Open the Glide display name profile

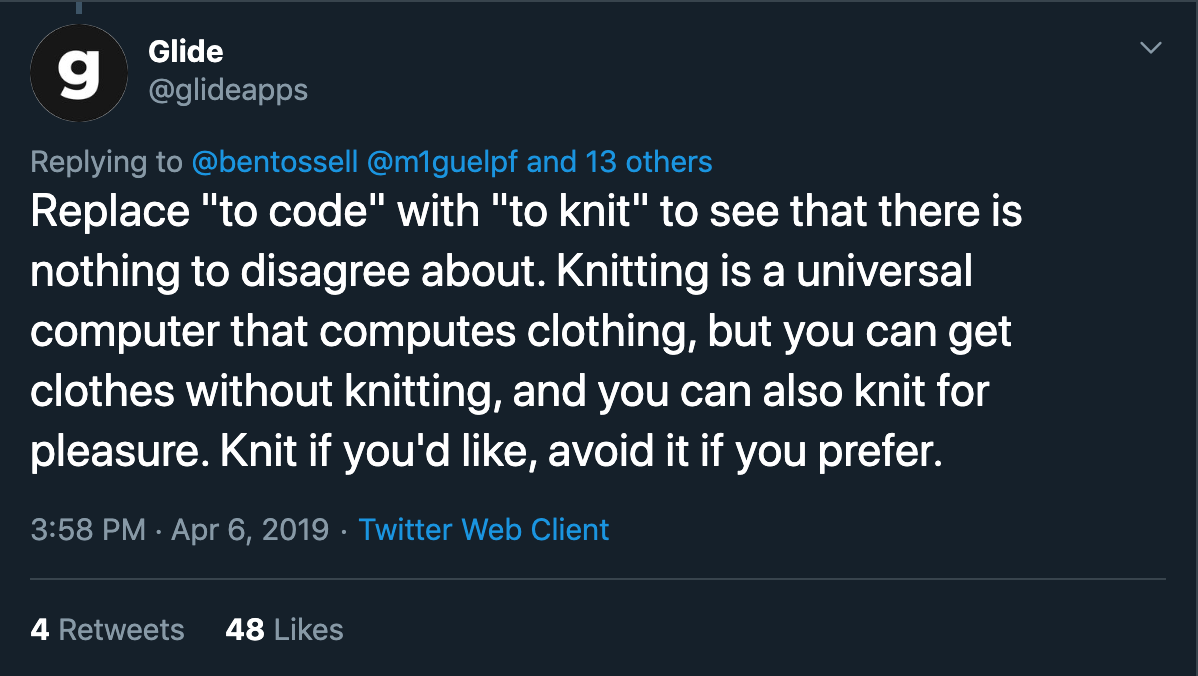tap(185, 52)
